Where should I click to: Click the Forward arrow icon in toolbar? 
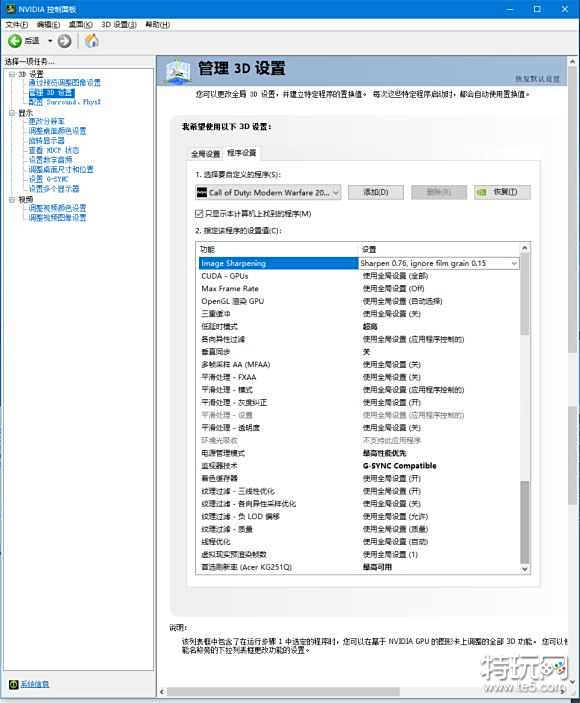click(x=65, y=41)
